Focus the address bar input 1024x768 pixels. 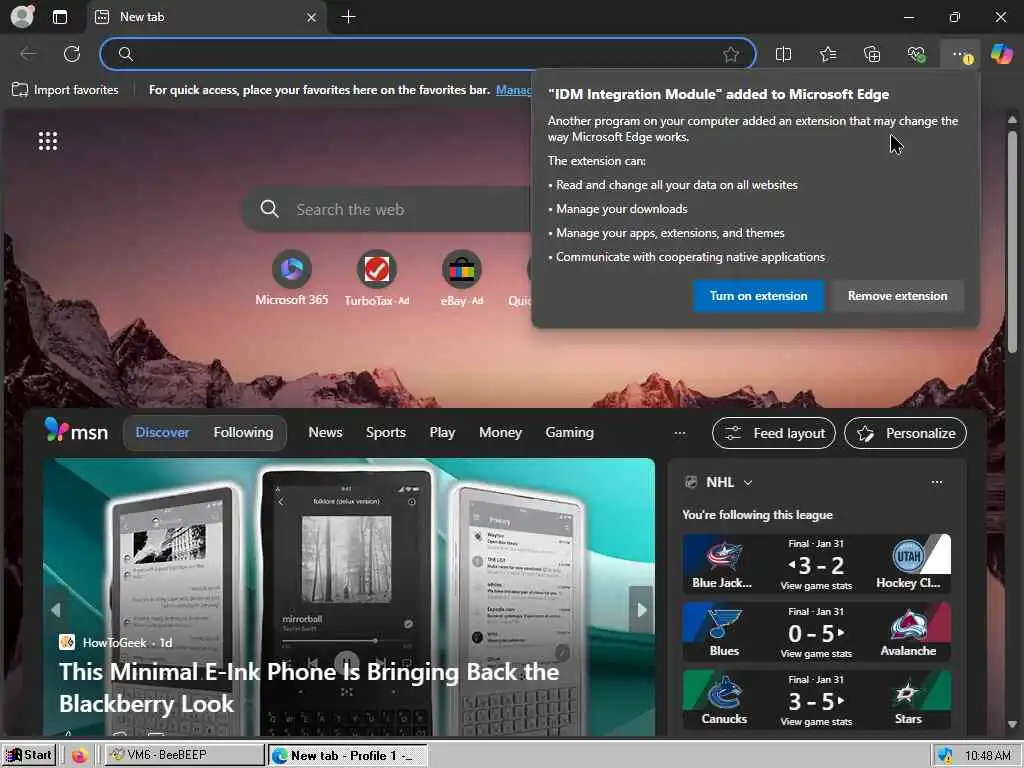[x=428, y=54]
